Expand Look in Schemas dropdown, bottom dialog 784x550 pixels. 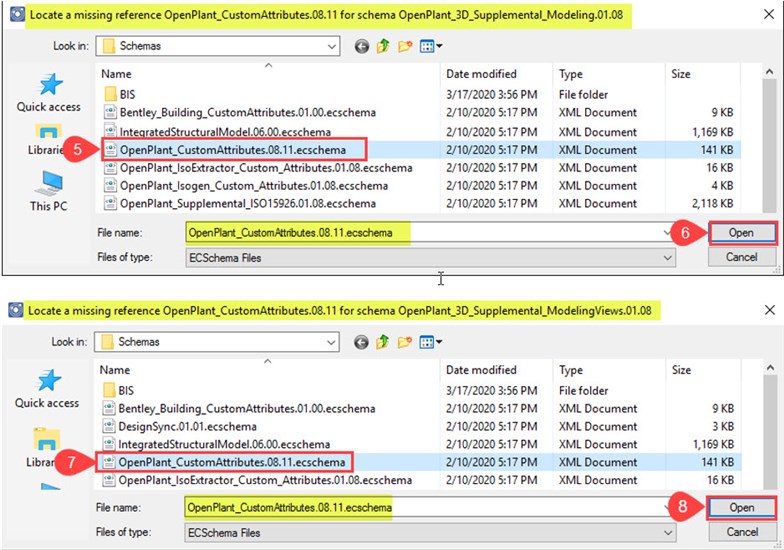(330, 342)
